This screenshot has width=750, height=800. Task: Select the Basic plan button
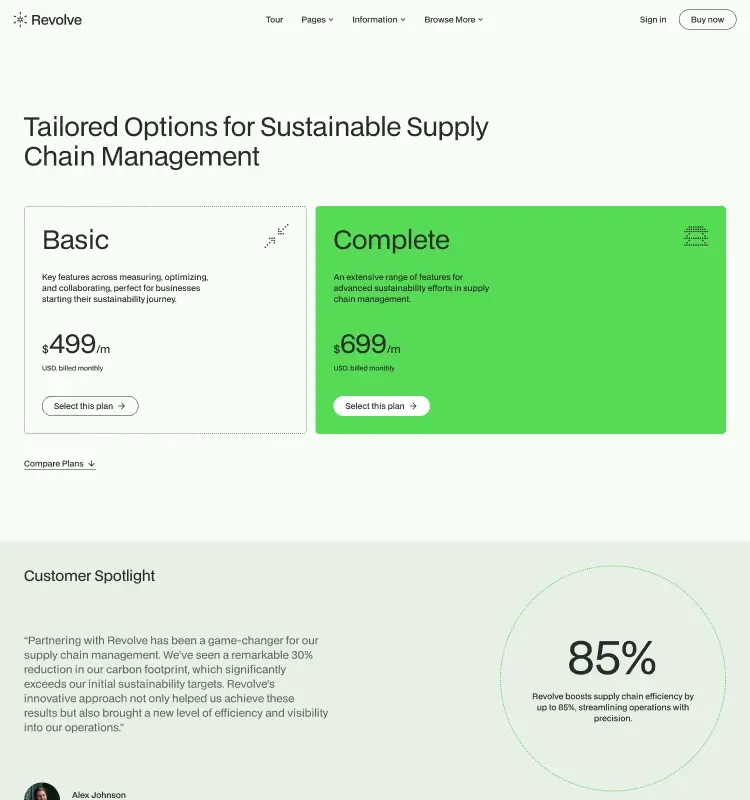[x=90, y=406]
